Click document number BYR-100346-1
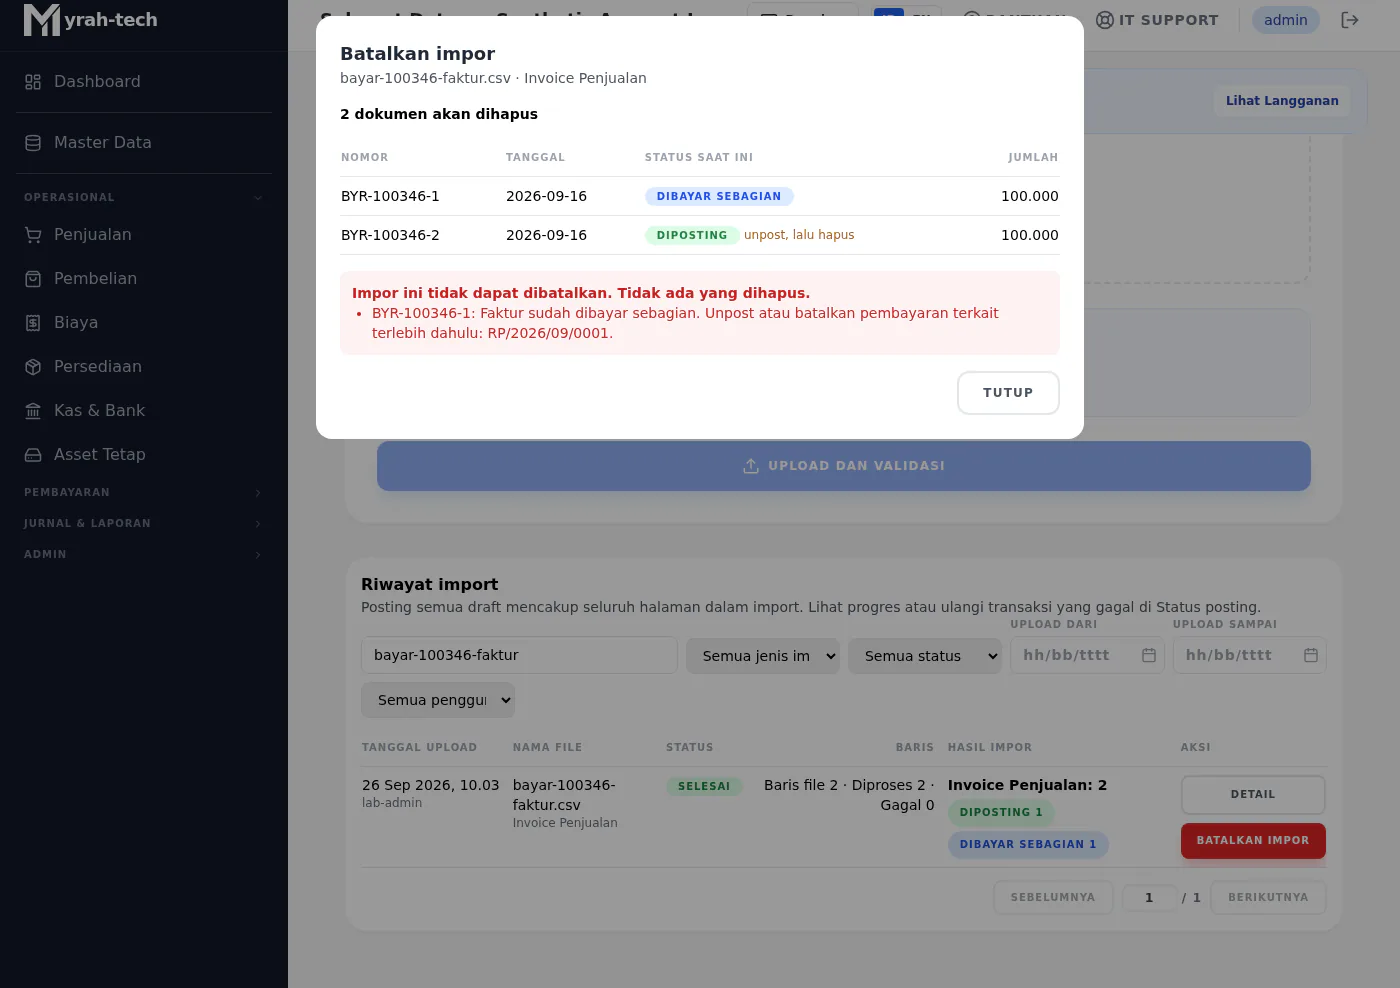The width and height of the screenshot is (1400, 988). point(390,197)
